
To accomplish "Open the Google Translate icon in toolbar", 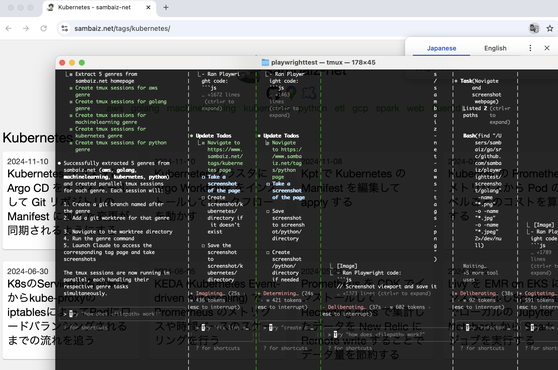I will (534, 28).
